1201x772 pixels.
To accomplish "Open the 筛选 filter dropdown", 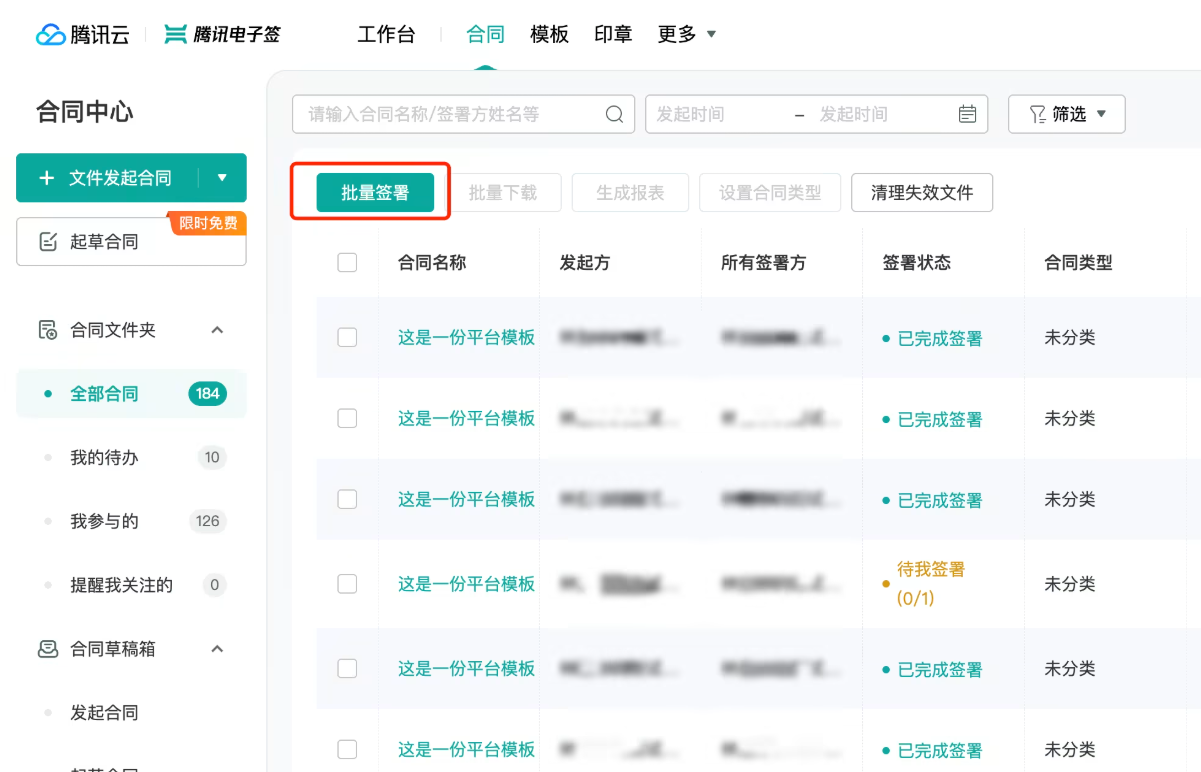I will [1067, 114].
